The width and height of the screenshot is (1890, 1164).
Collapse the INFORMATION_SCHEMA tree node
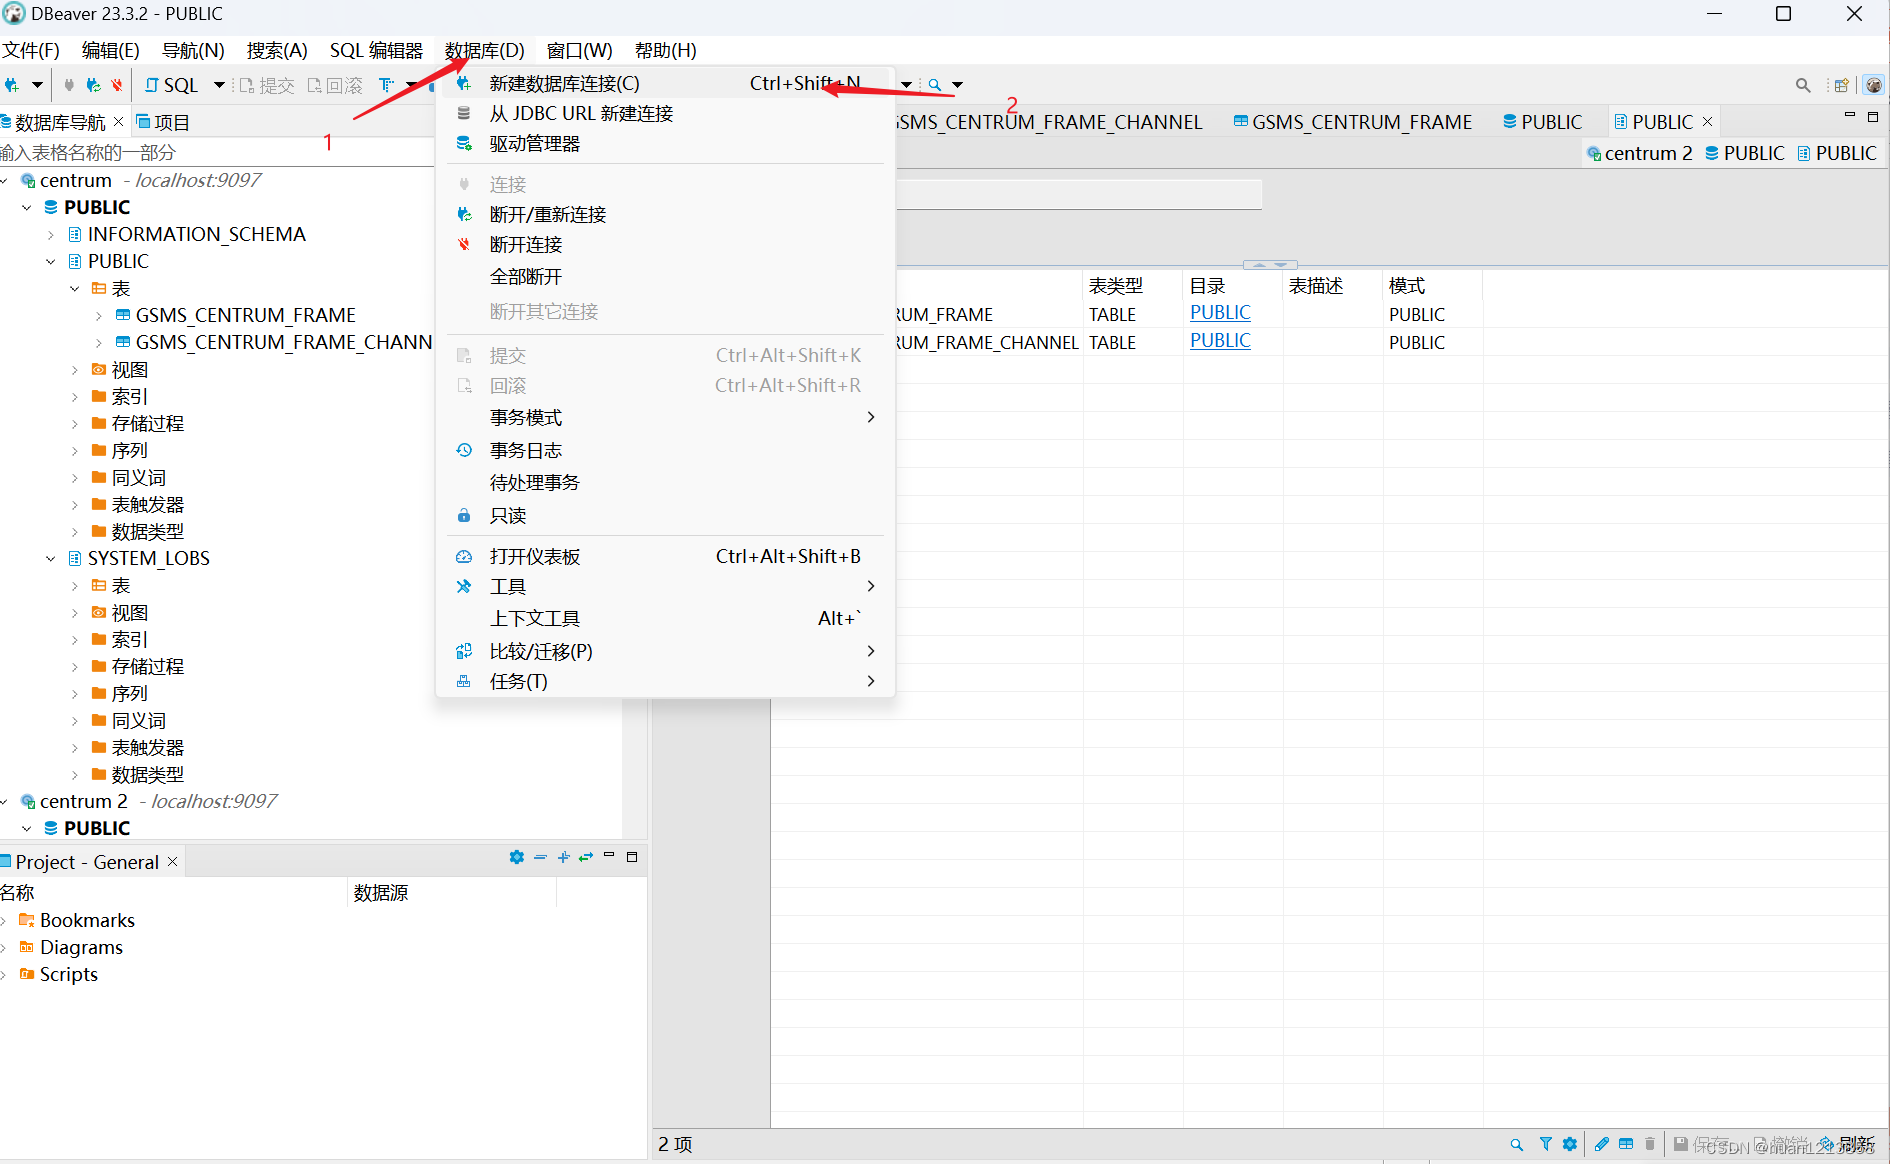(51, 235)
